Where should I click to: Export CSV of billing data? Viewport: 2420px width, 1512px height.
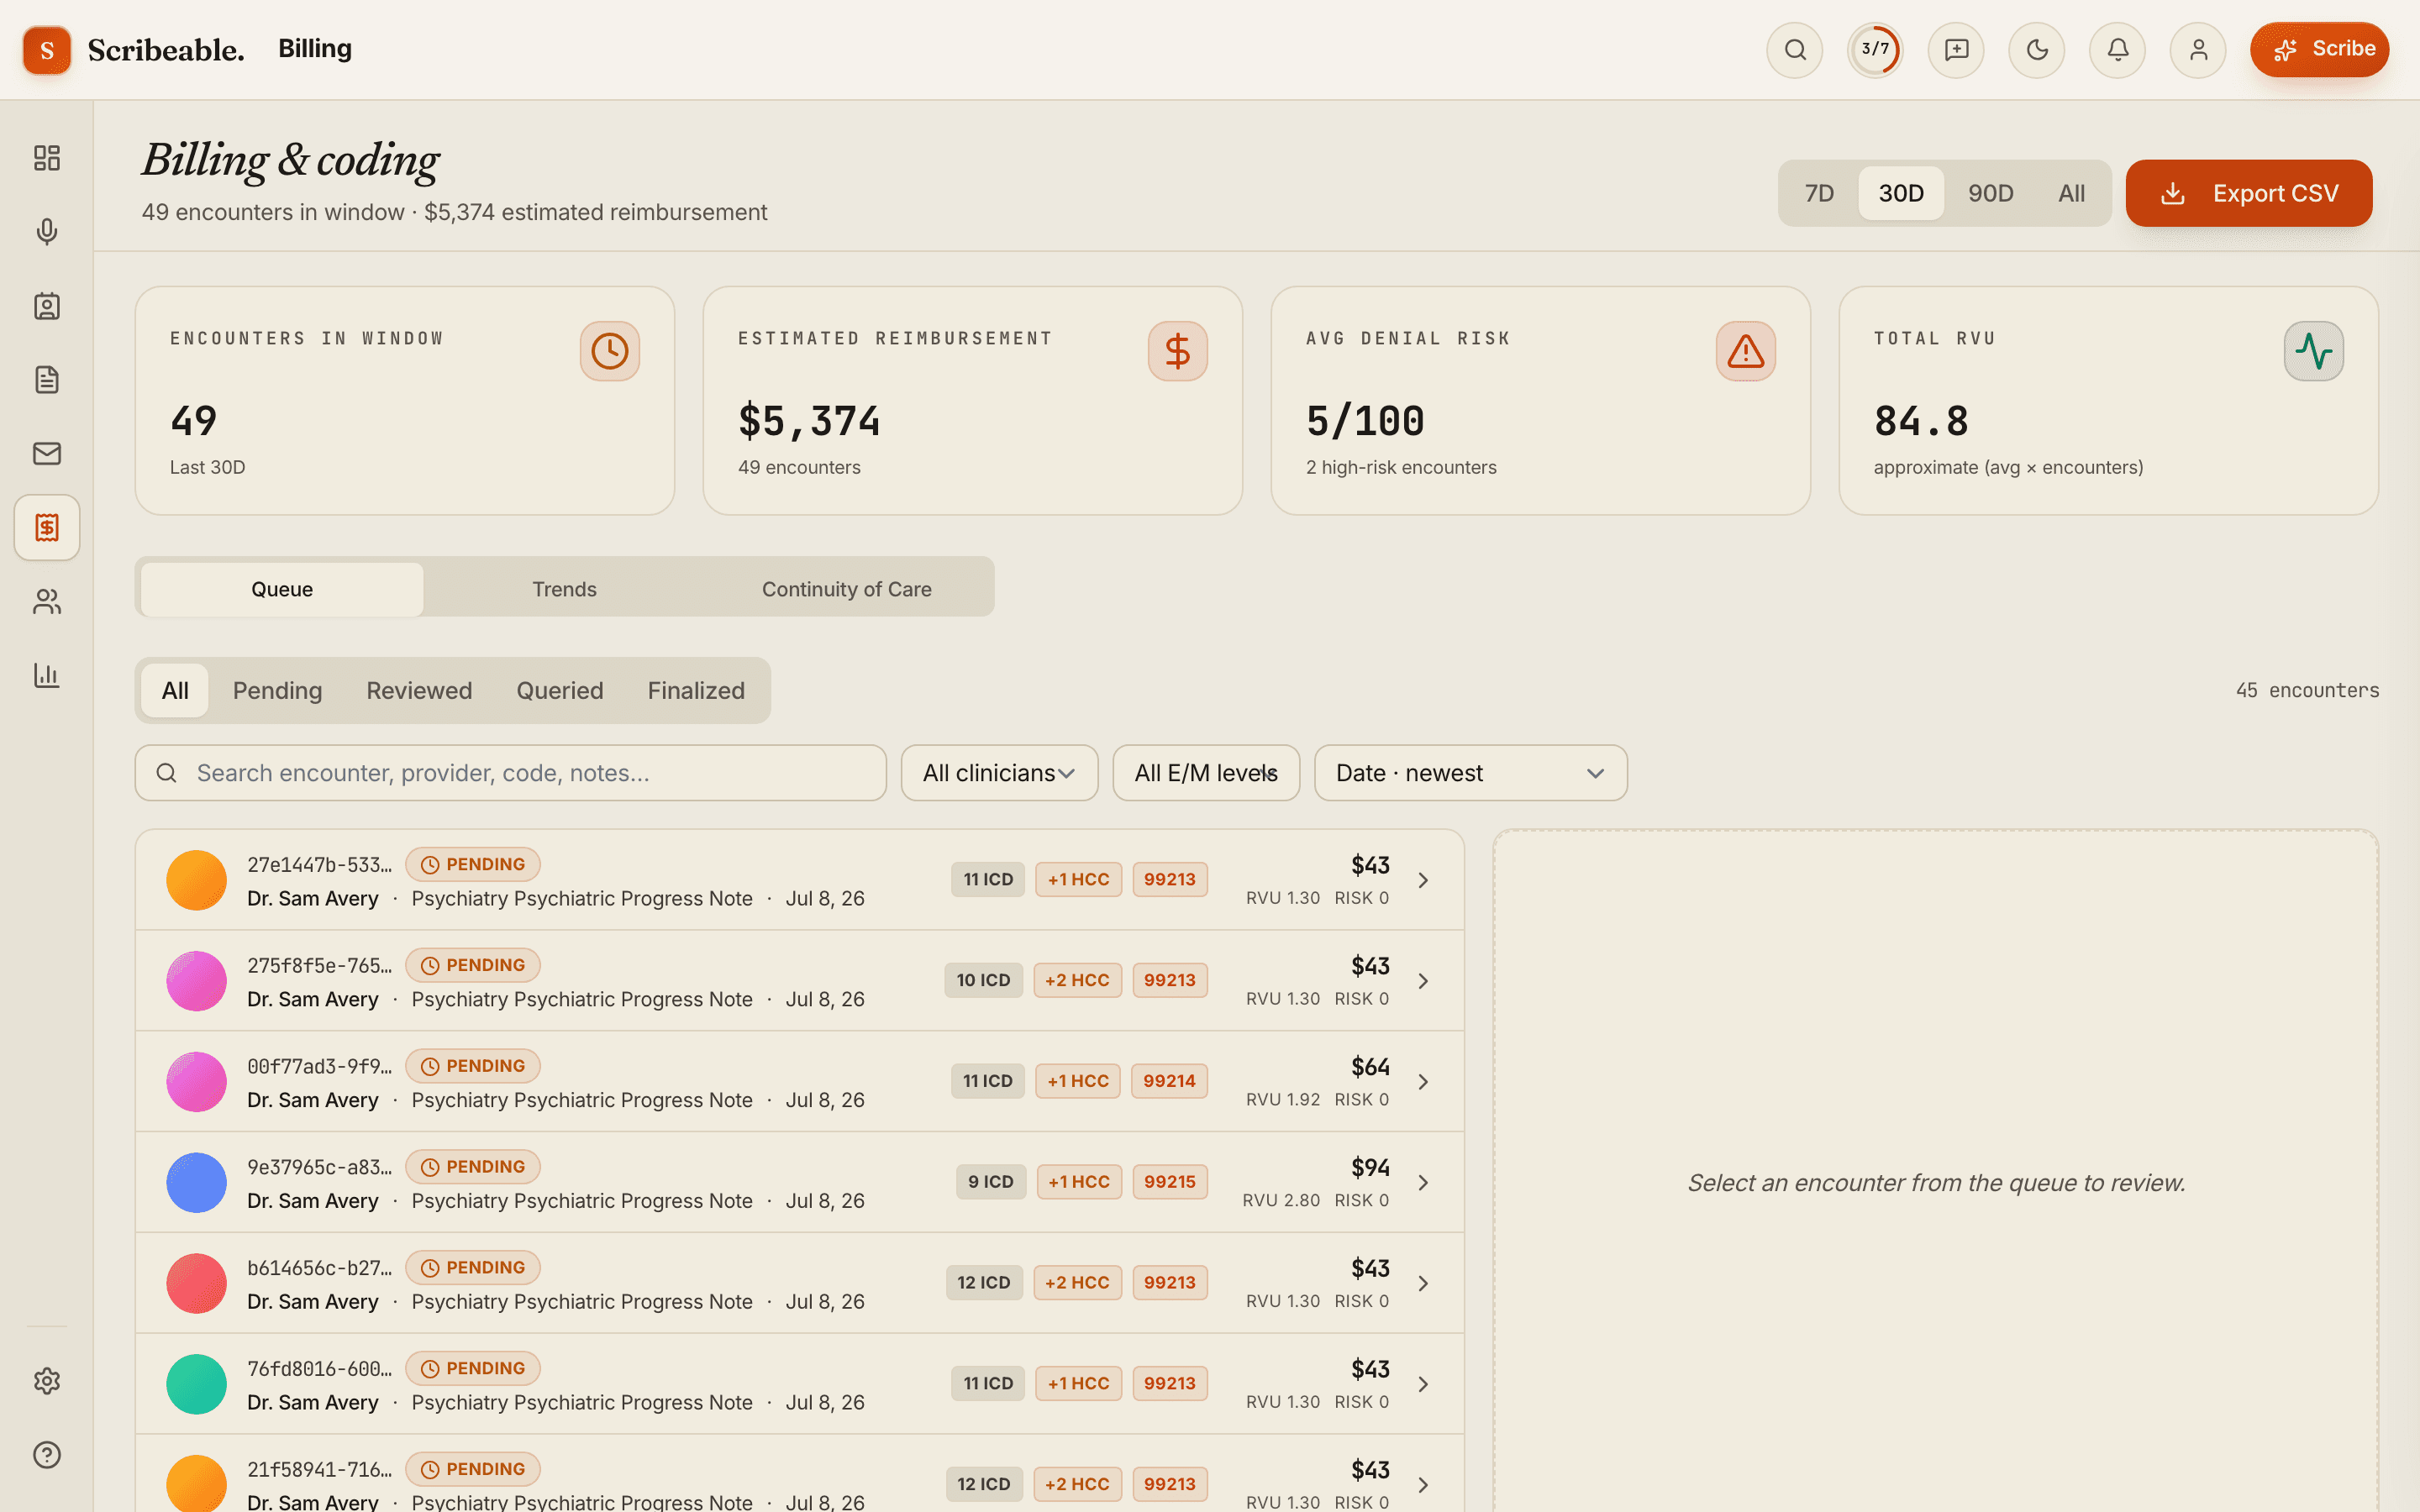tap(2249, 193)
